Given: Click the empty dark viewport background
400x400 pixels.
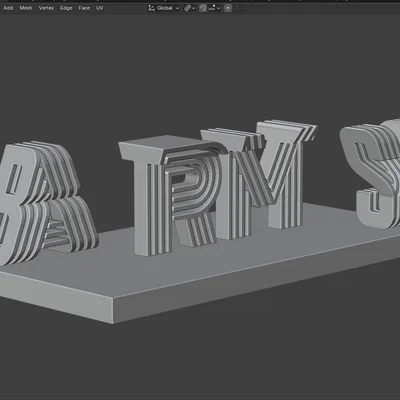Looking at the screenshot, I should [200, 360].
